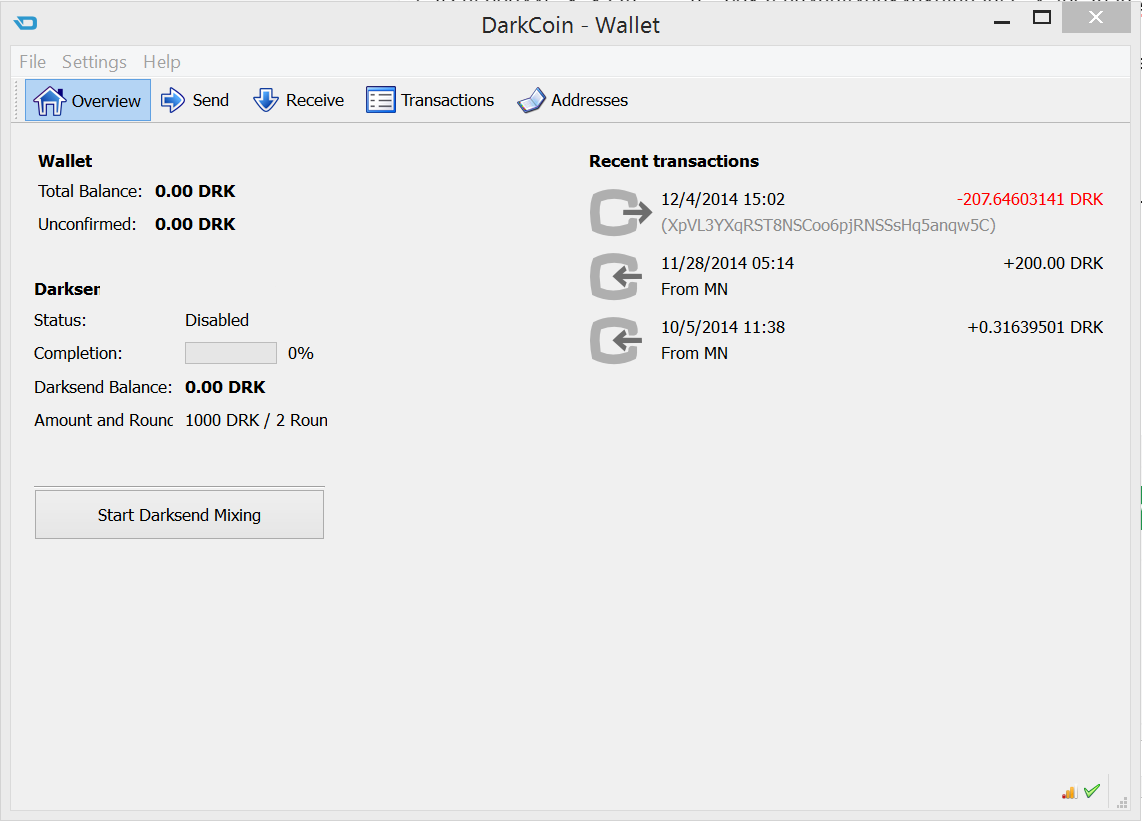
Task: Click the green sync checkmark icon
Action: (x=1092, y=791)
